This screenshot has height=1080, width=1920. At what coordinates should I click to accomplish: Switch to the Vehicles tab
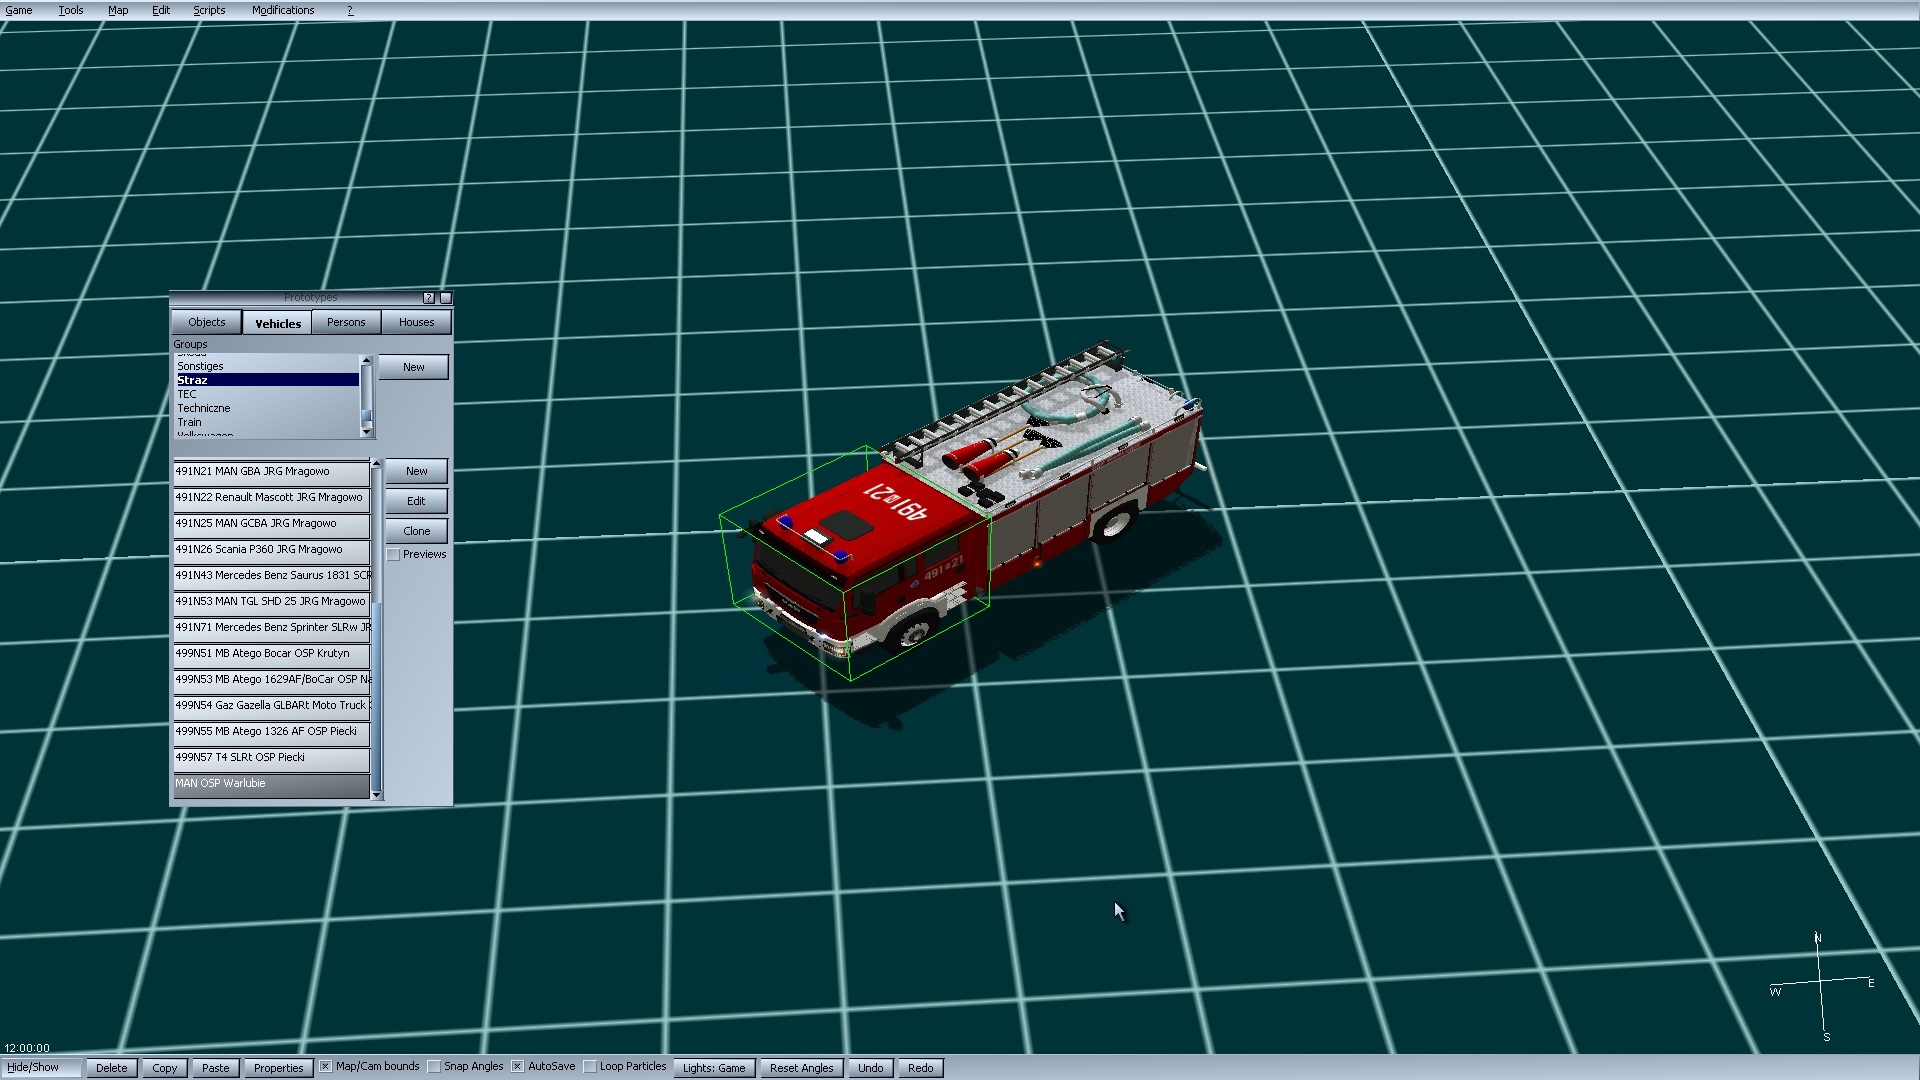(278, 323)
